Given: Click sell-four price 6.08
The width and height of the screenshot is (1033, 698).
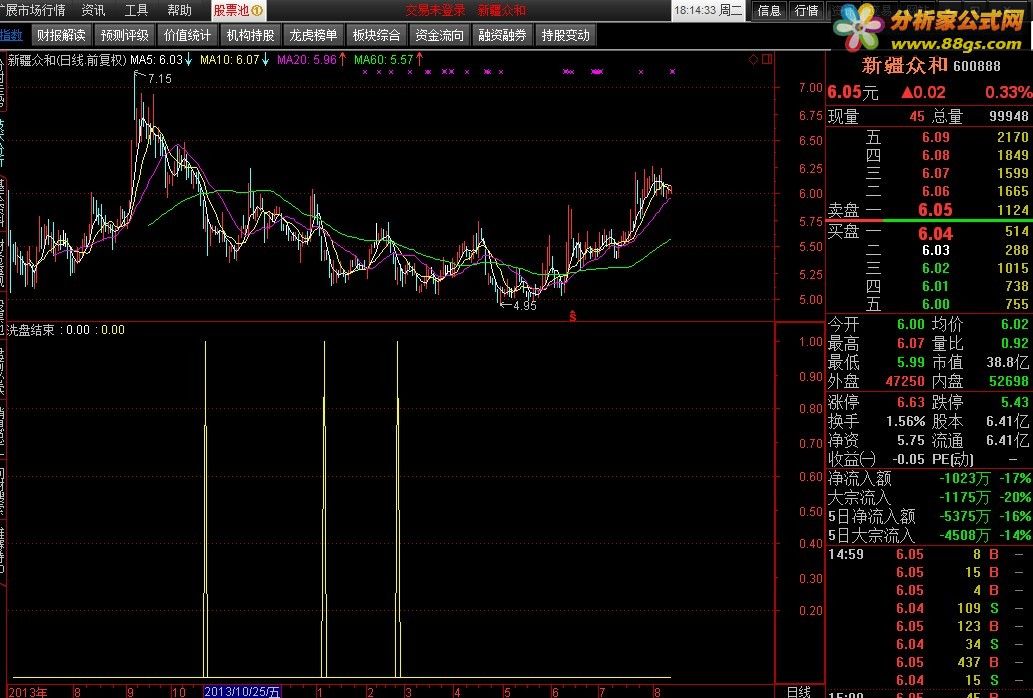Looking at the screenshot, I should coord(935,155).
